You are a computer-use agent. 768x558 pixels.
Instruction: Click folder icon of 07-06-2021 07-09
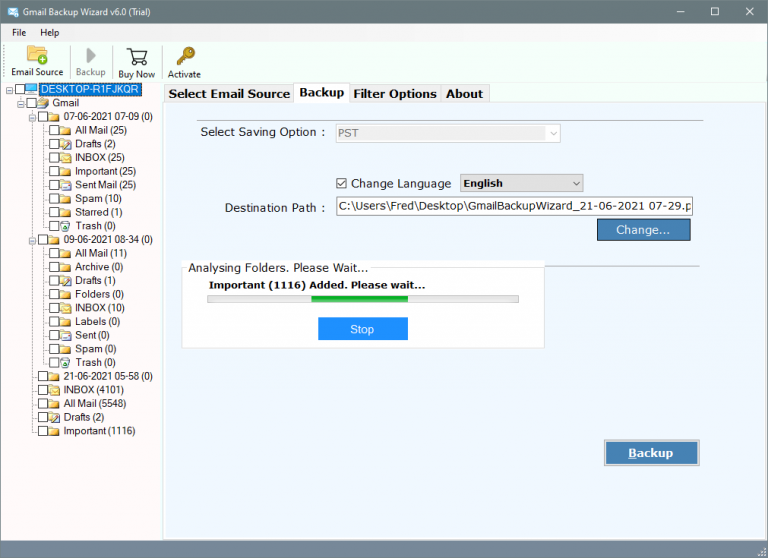point(54,117)
